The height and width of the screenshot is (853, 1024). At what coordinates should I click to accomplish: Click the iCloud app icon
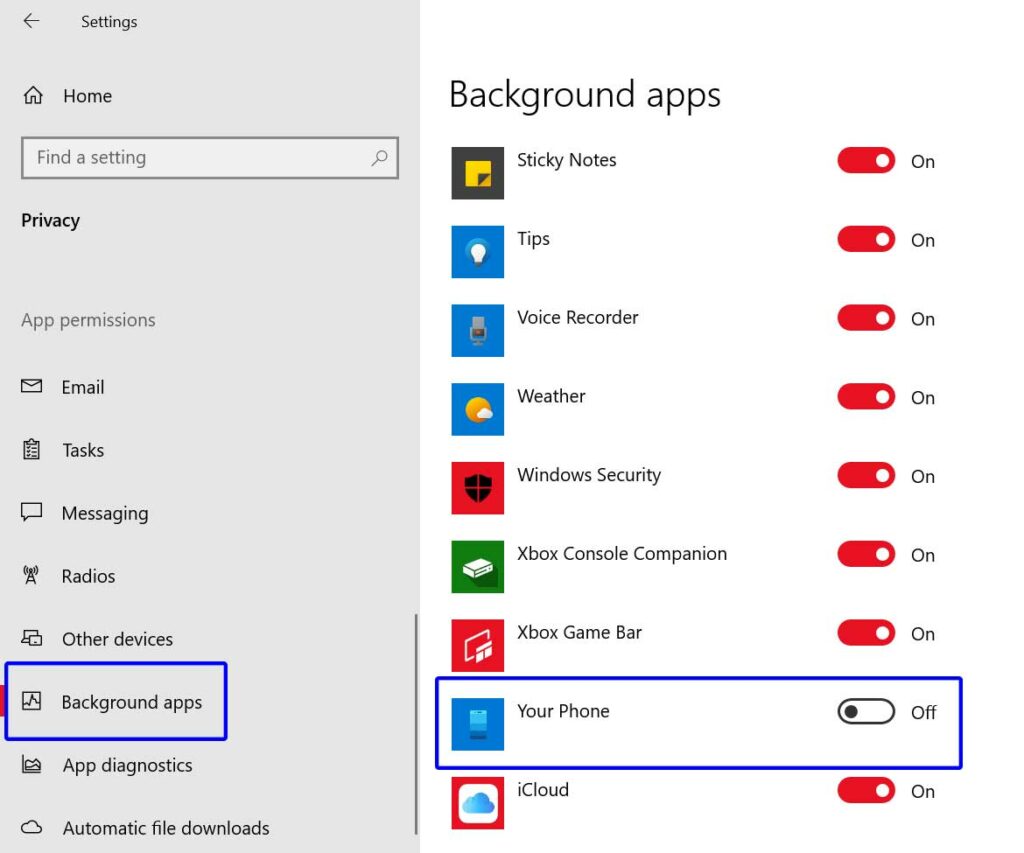477,803
